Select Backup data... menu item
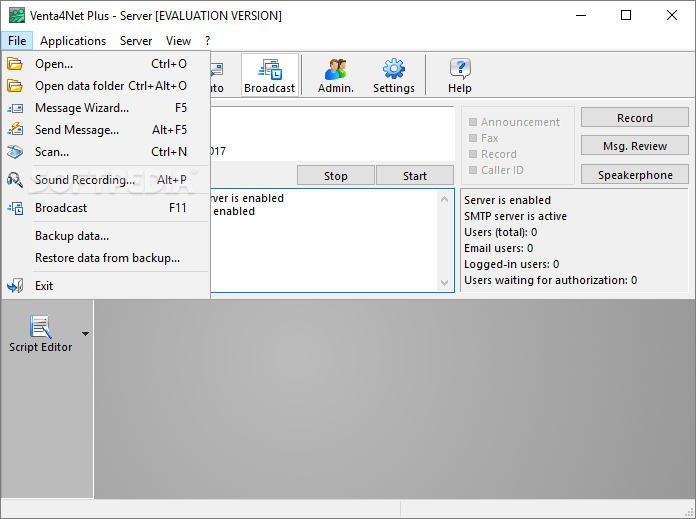 [106, 236]
